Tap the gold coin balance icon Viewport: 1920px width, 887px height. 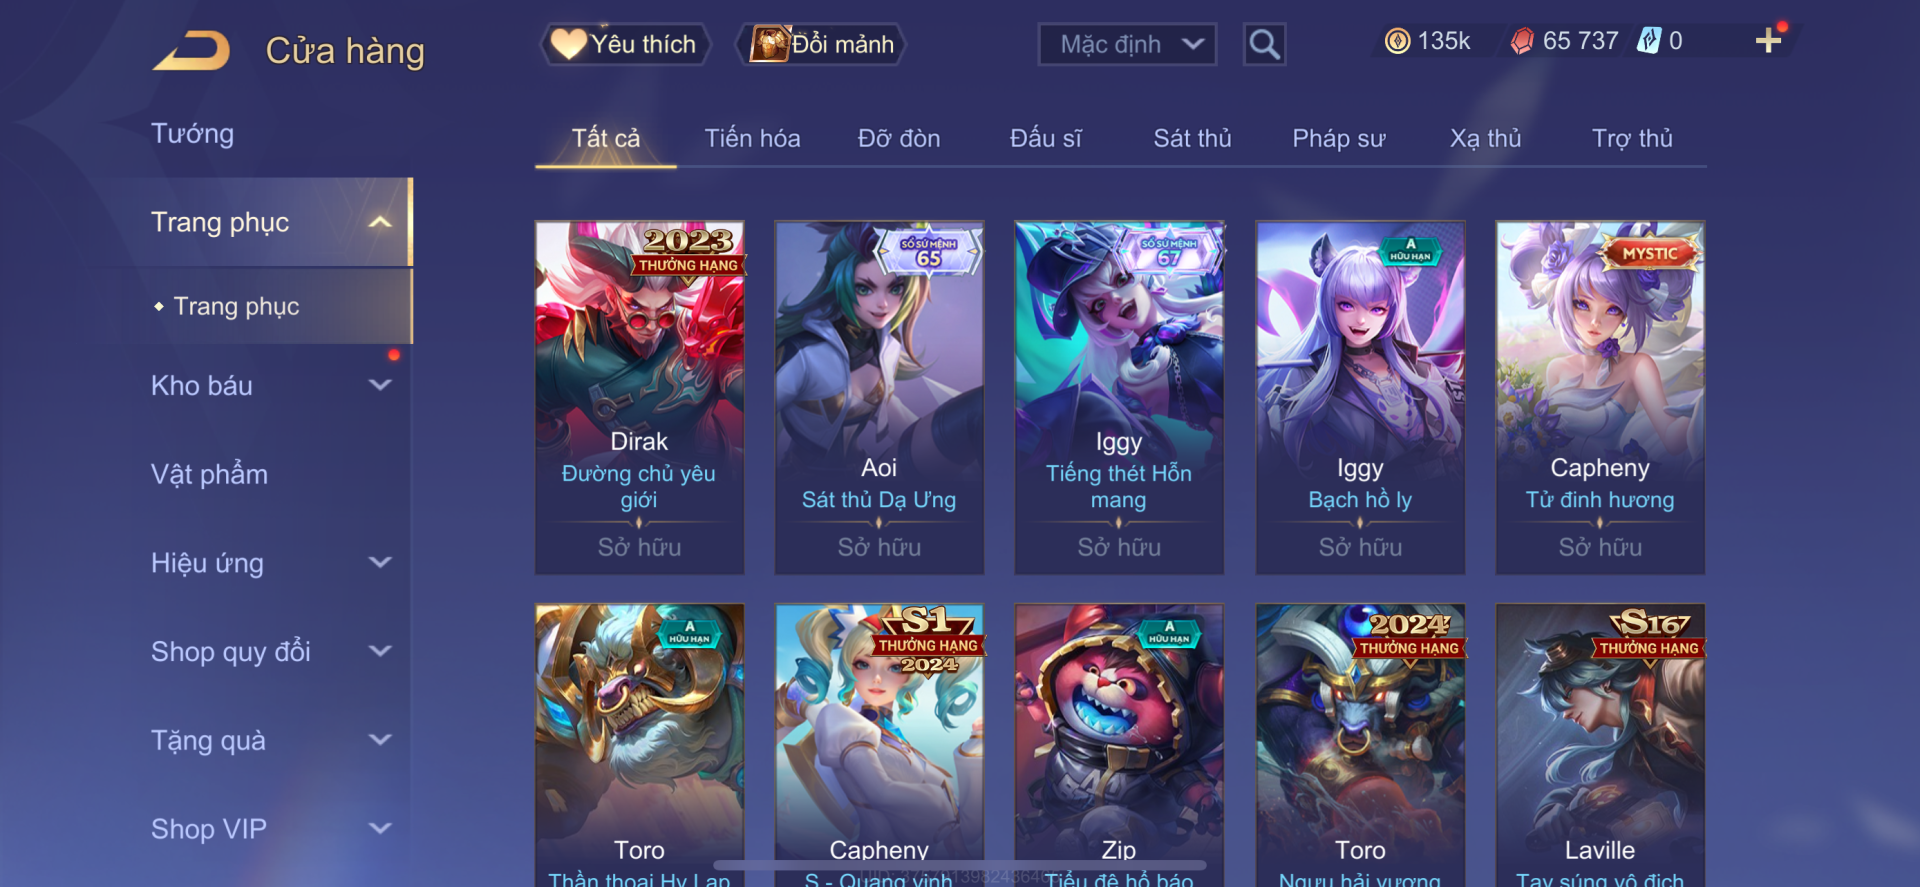tap(1397, 41)
